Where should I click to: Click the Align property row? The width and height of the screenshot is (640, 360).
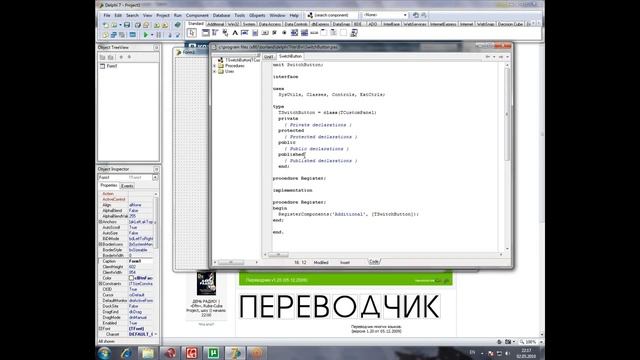pyautogui.click(x=127, y=205)
